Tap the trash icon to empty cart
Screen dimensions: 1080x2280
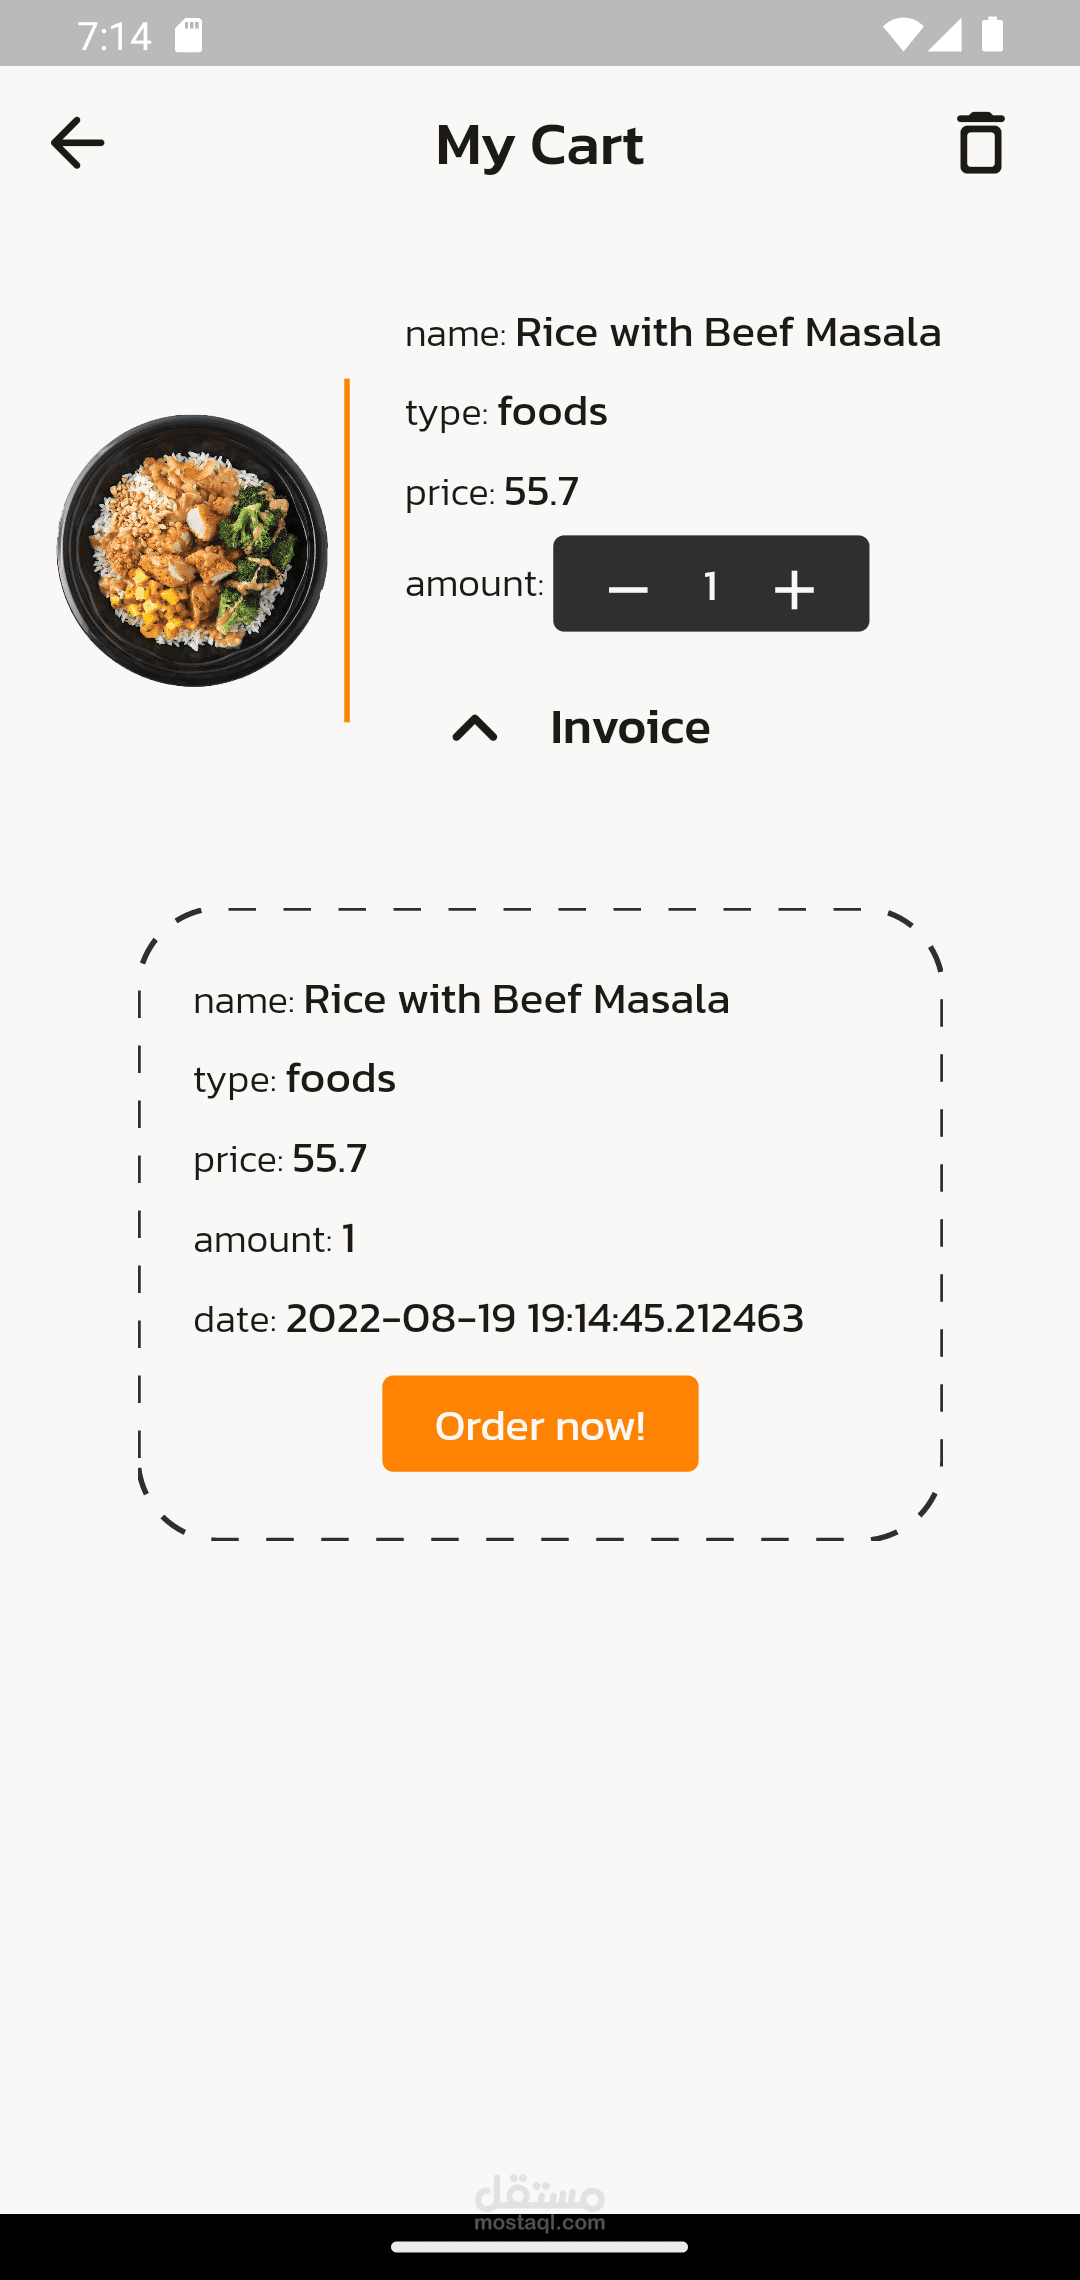[x=980, y=143]
